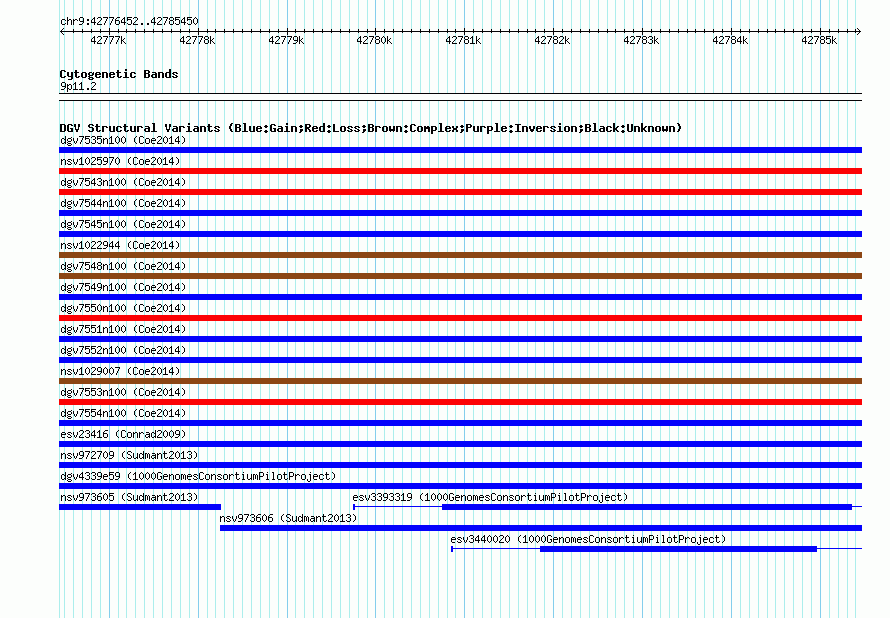The width and height of the screenshot is (890, 618).
Task: Select the dgv7549n100 (Coe2014) label
Action: [x=123, y=287]
